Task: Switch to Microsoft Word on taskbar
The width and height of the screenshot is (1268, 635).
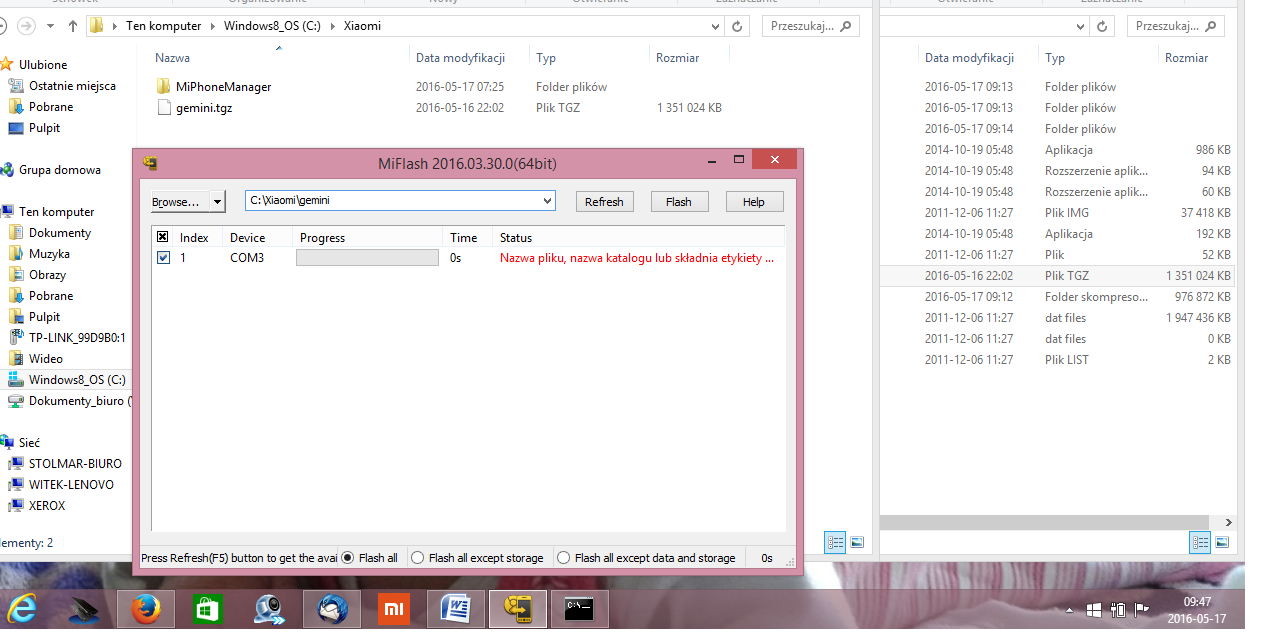Action: pyautogui.click(x=456, y=608)
